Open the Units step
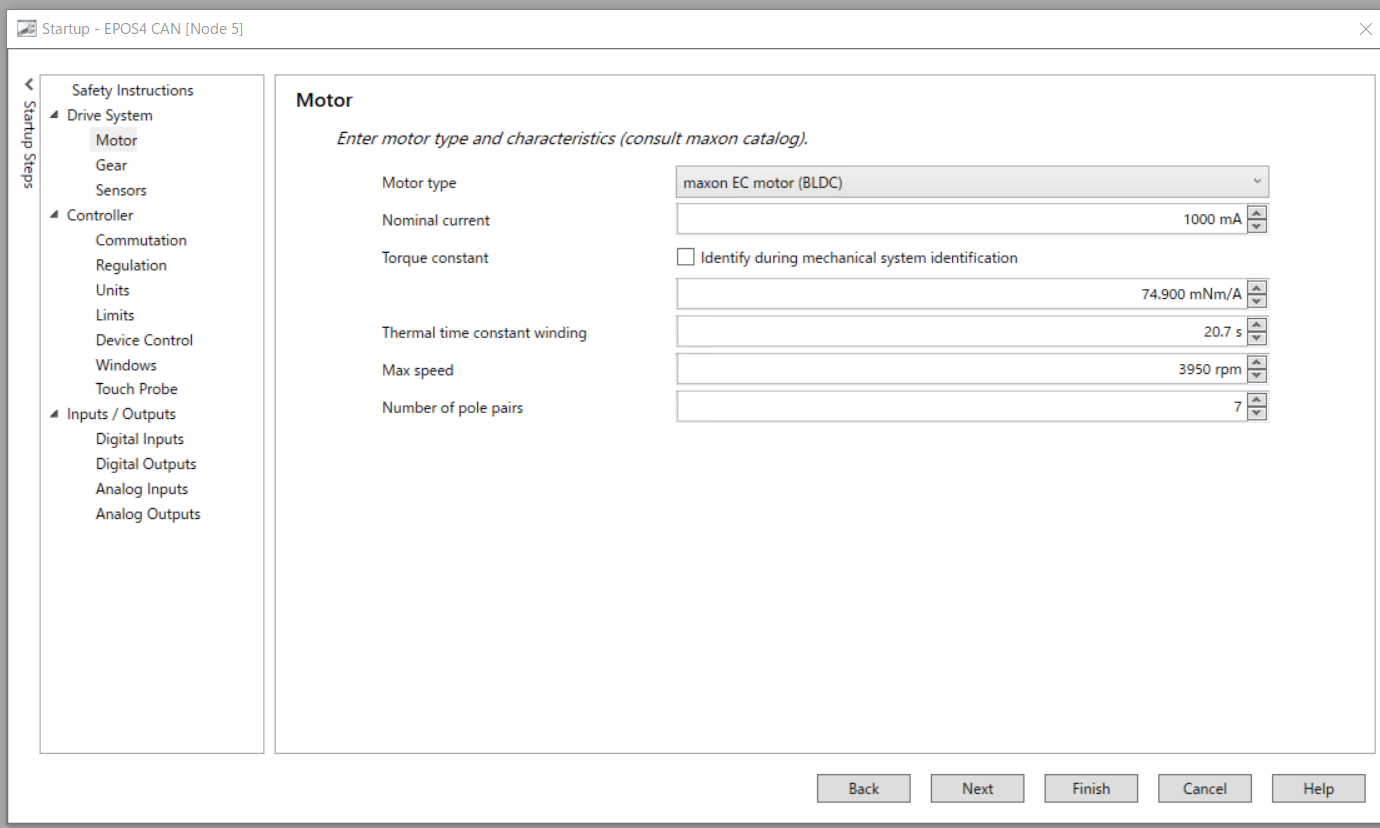The height and width of the screenshot is (828, 1380). 112,290
